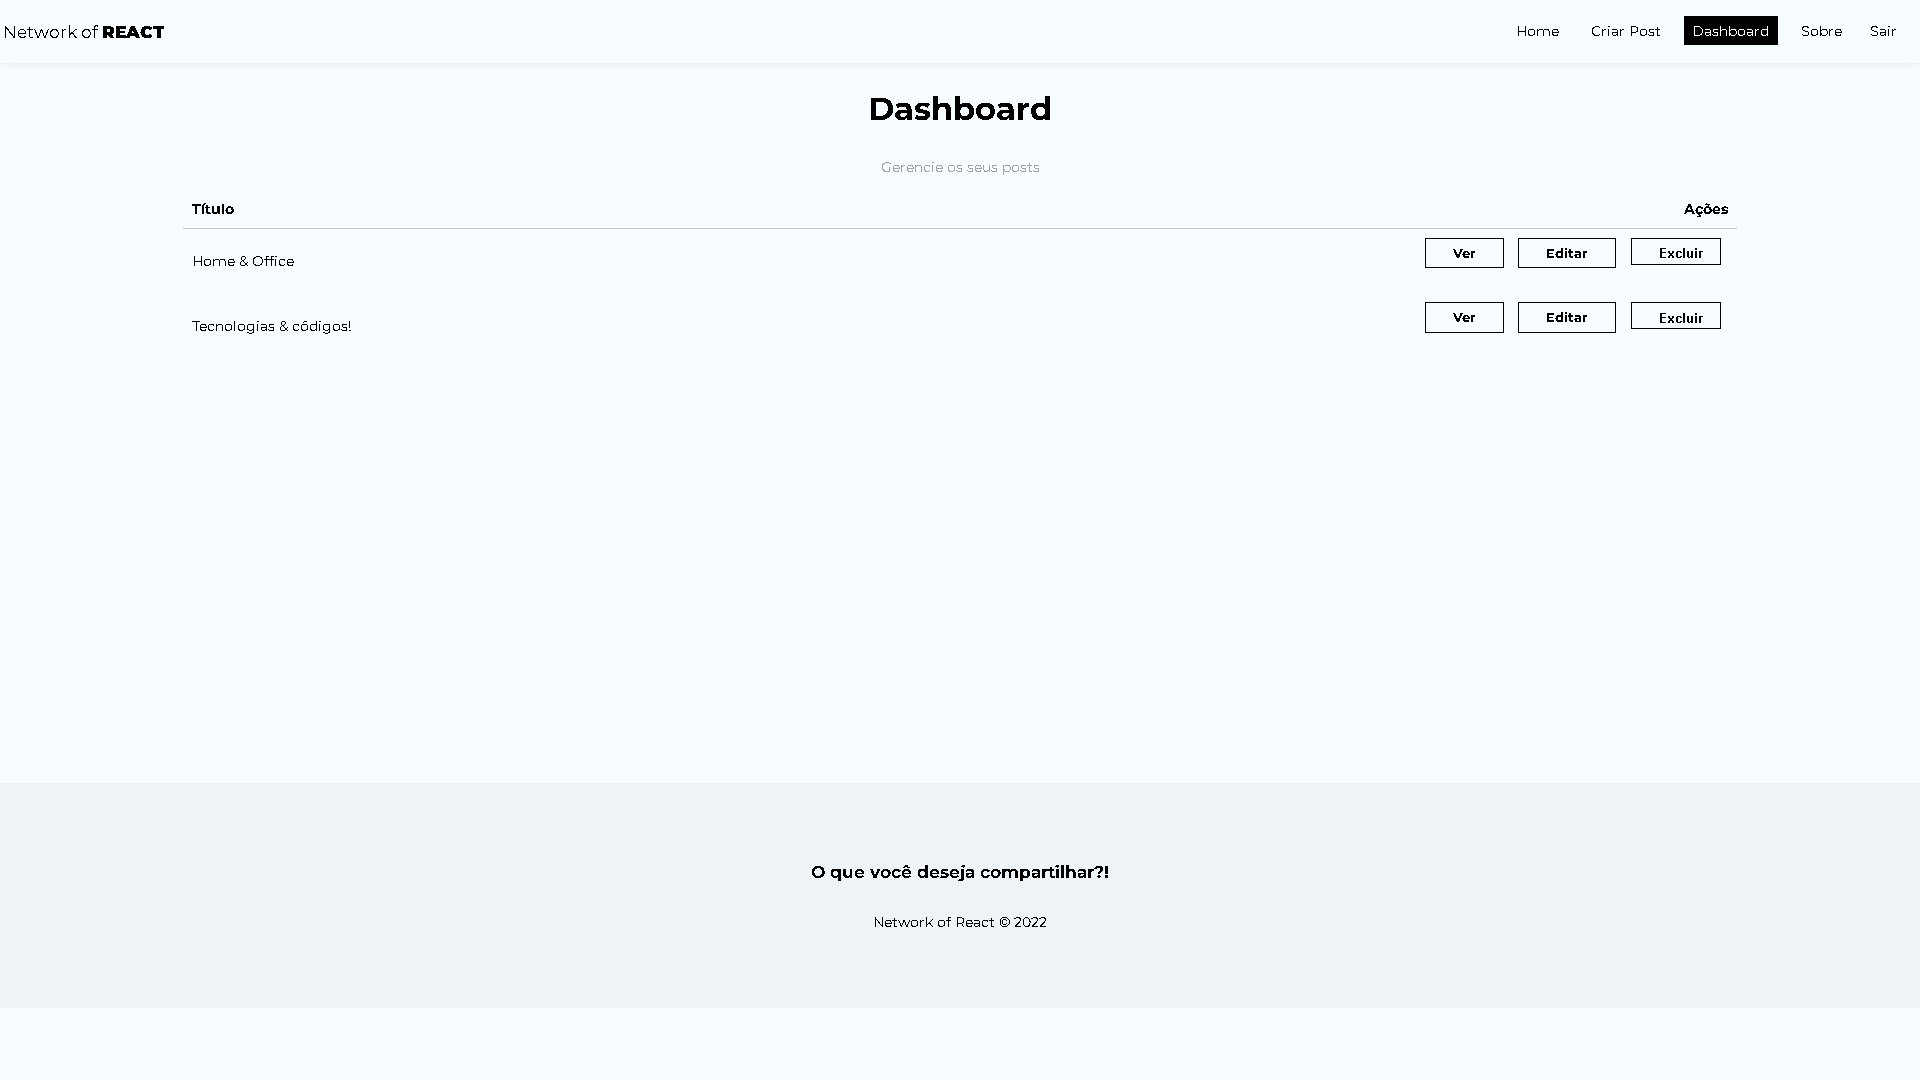Viewport: 1920px width, 1080px height.
Task: Click Sair to log out
Action: pyautogui.click(x=1882, y=31)
